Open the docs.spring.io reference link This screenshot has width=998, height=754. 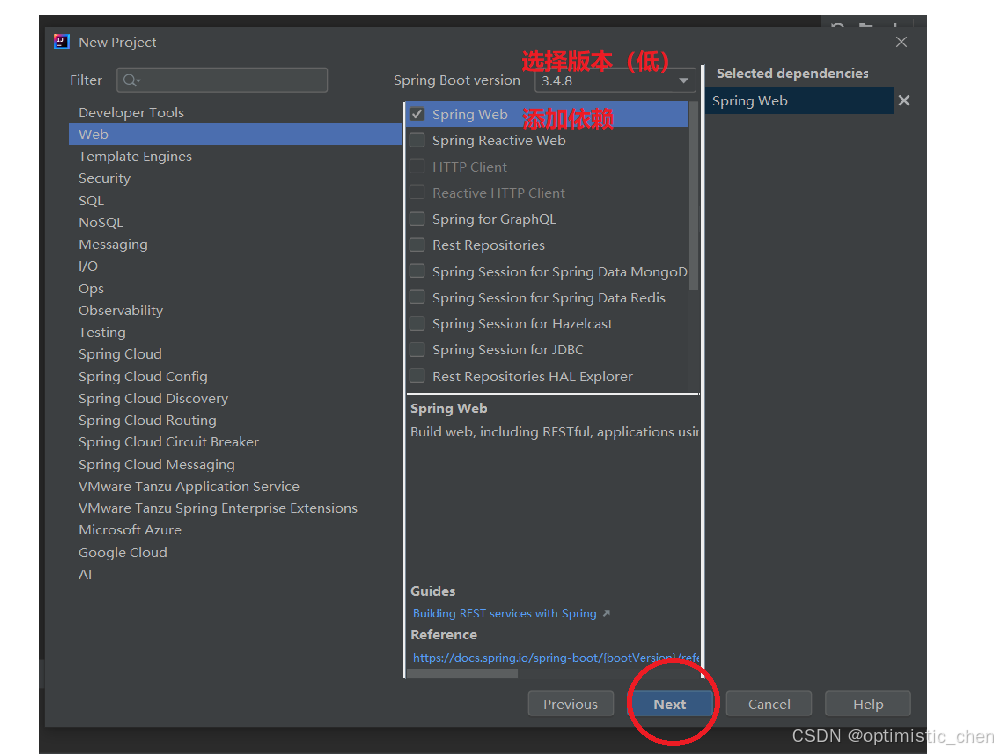click(x=556, y=657)
